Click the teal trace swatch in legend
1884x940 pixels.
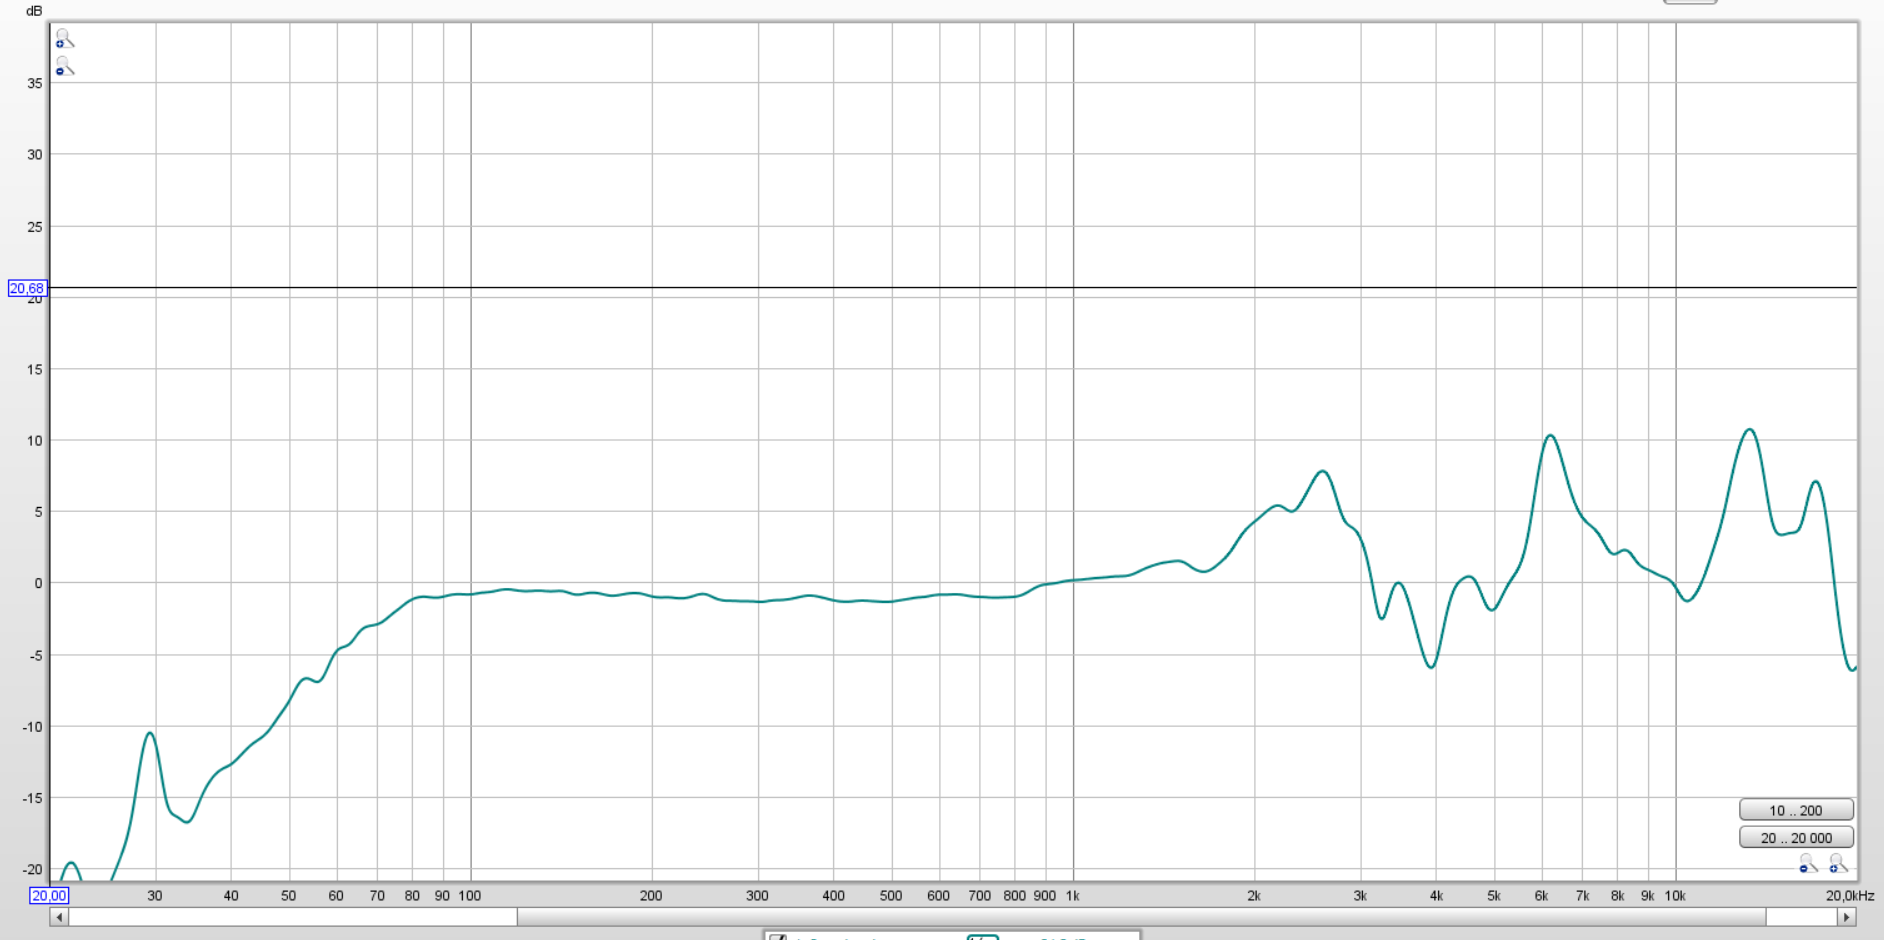(983, 938)
